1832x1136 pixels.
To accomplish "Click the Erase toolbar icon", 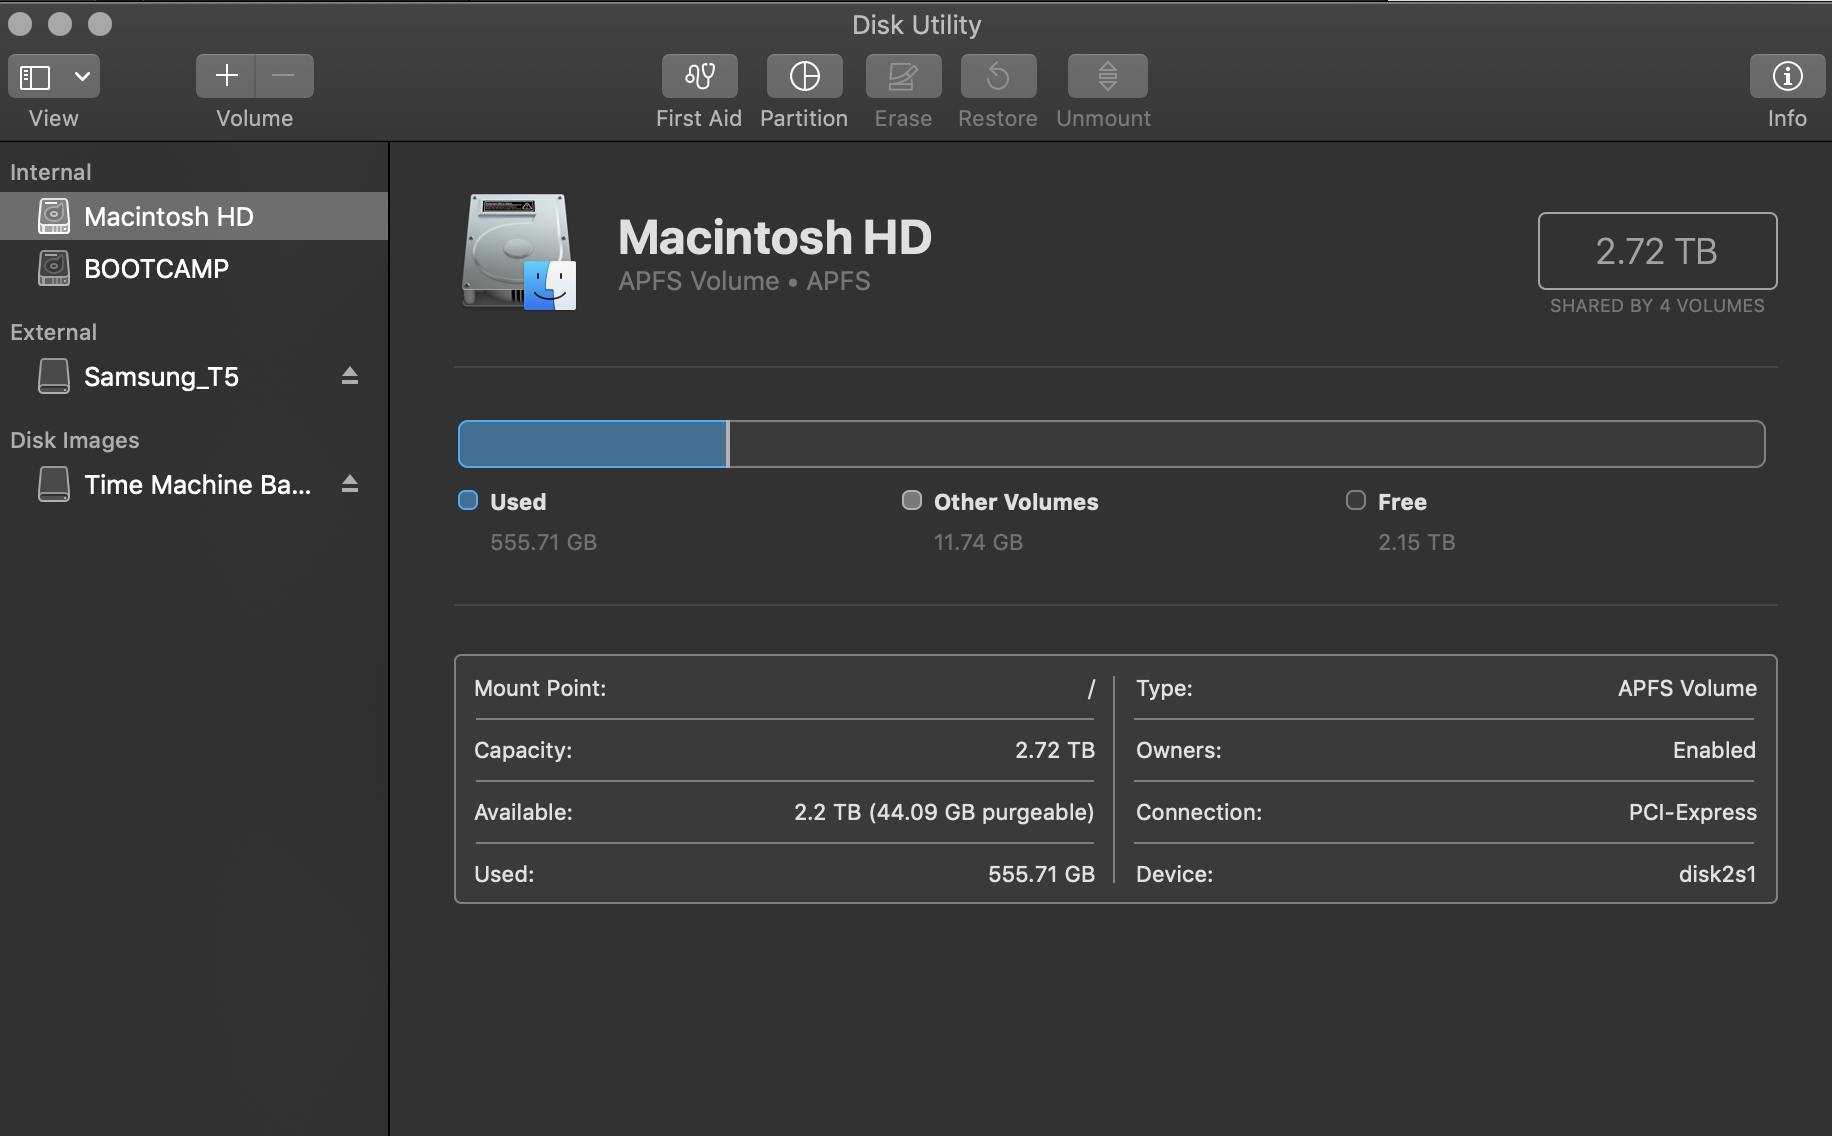I will click(x=903, y=76).
